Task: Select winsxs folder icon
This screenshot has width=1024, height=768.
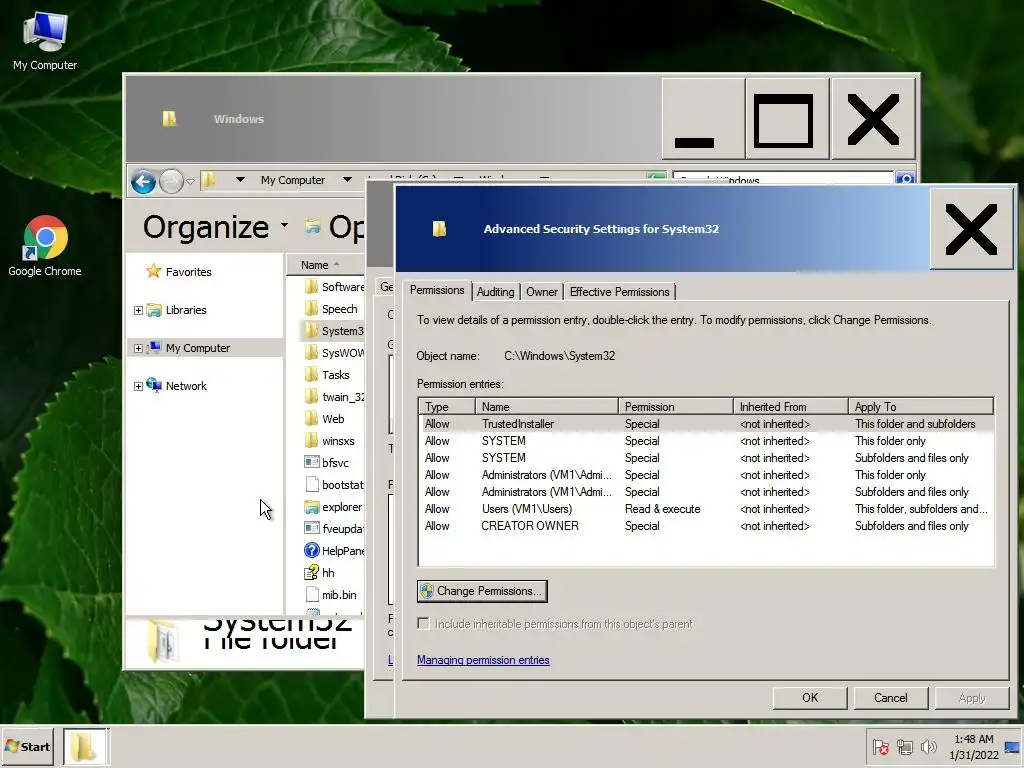Action: 312,440
